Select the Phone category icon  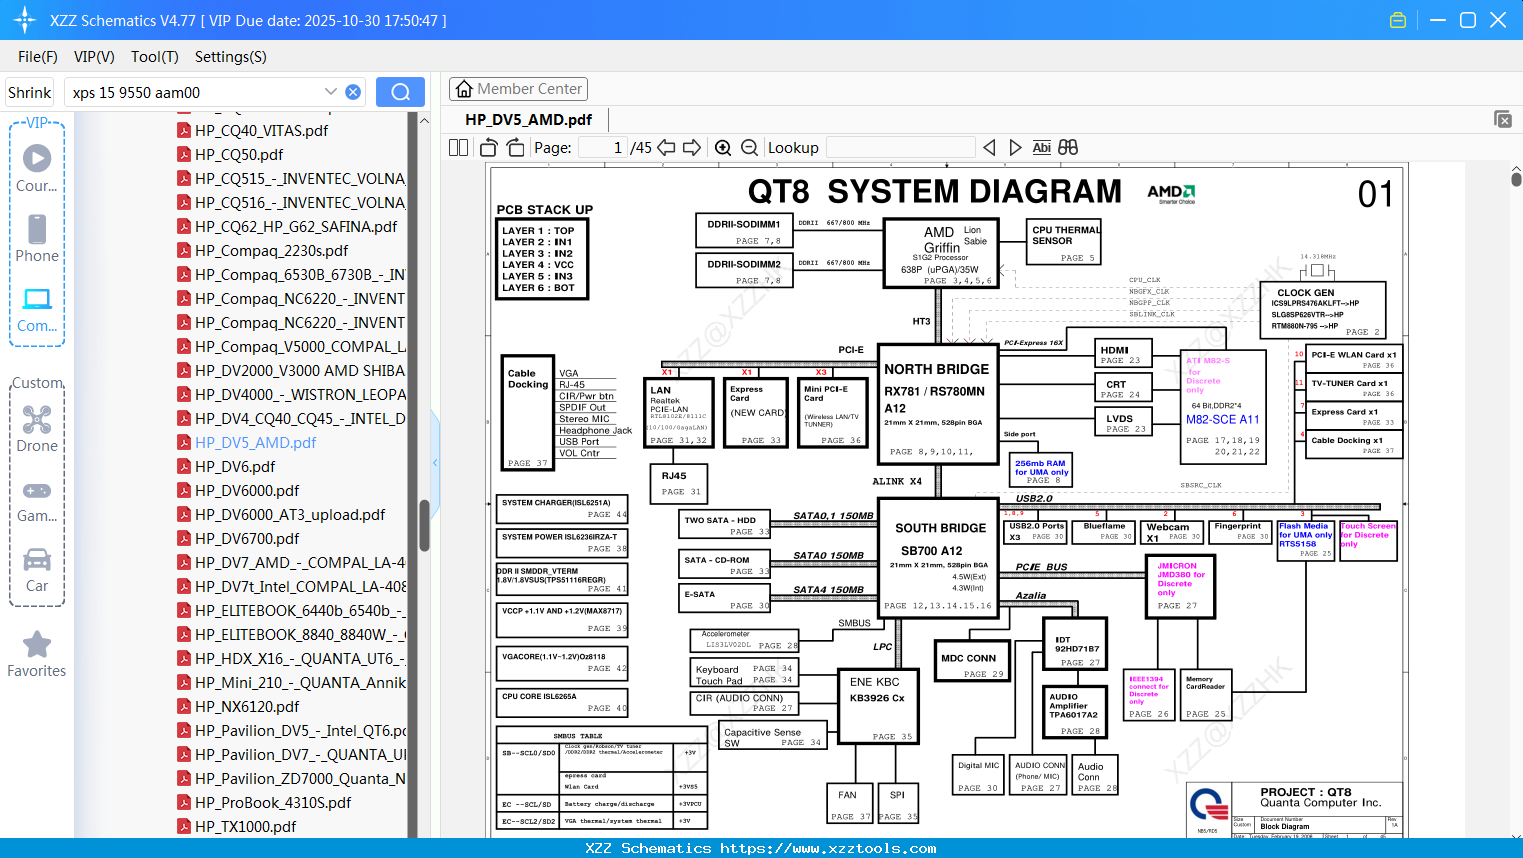tap(37, 239)
